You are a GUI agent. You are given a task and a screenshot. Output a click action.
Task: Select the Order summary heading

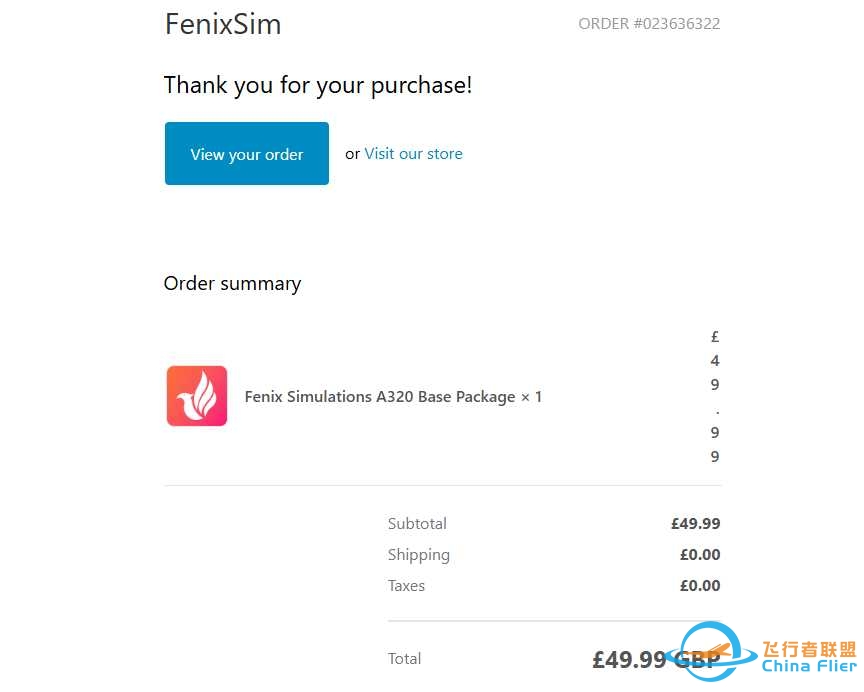click(x=232, y=284)
